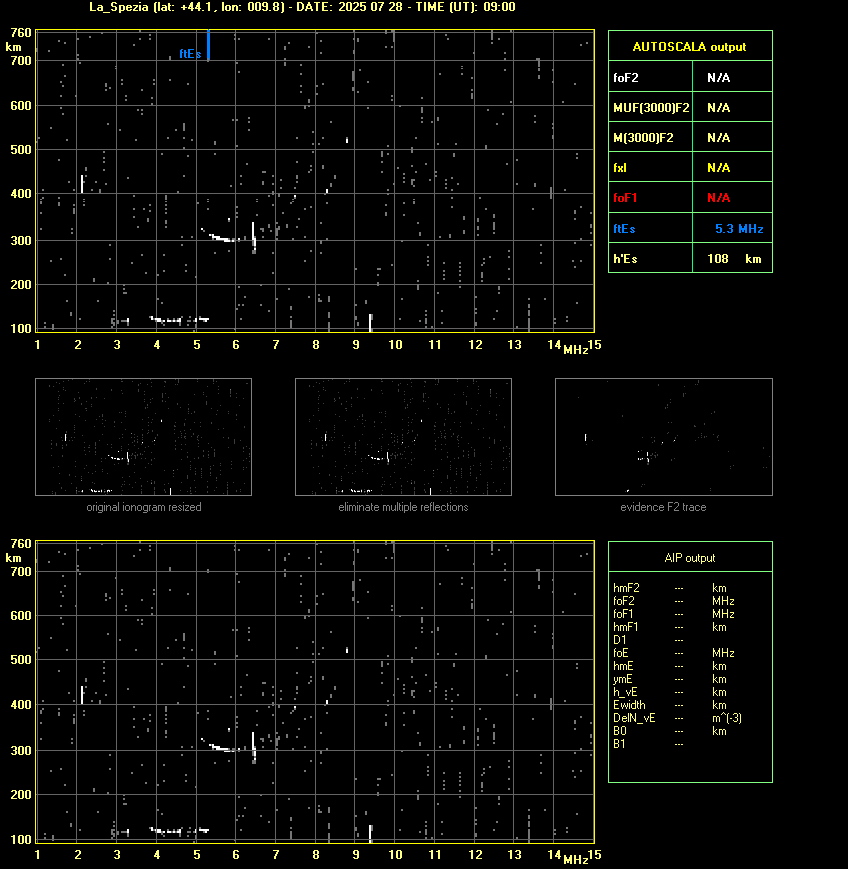The width and height of the screenshot is (848, 869).
Task: Click the N/A value for foF2
Action: click(718, 78)
